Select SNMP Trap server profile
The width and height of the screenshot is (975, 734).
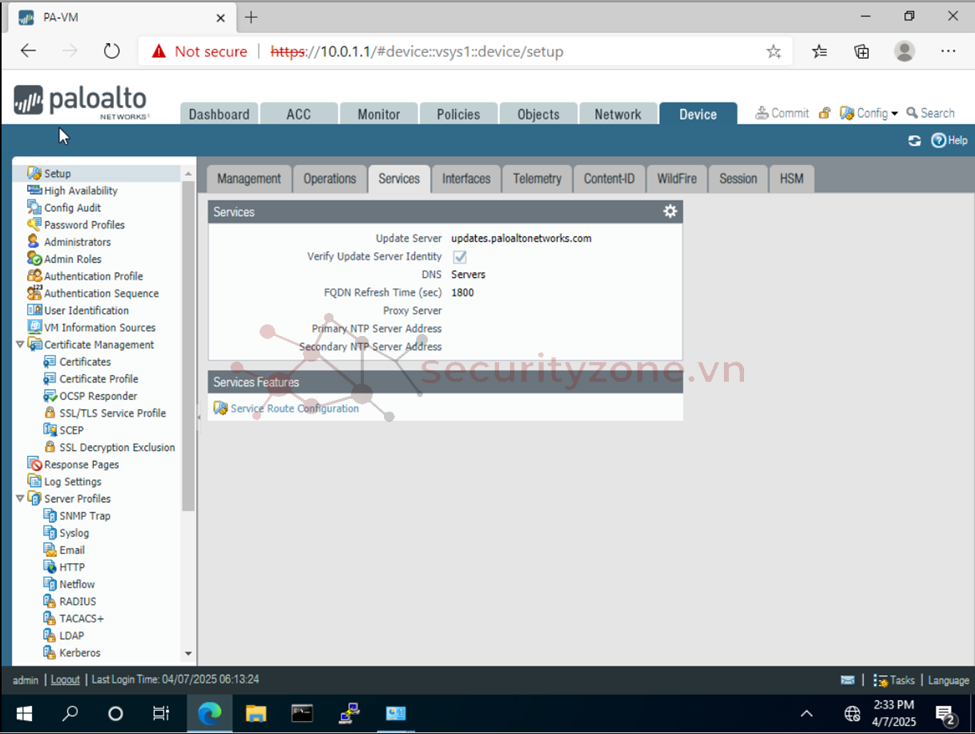[85, 516]
